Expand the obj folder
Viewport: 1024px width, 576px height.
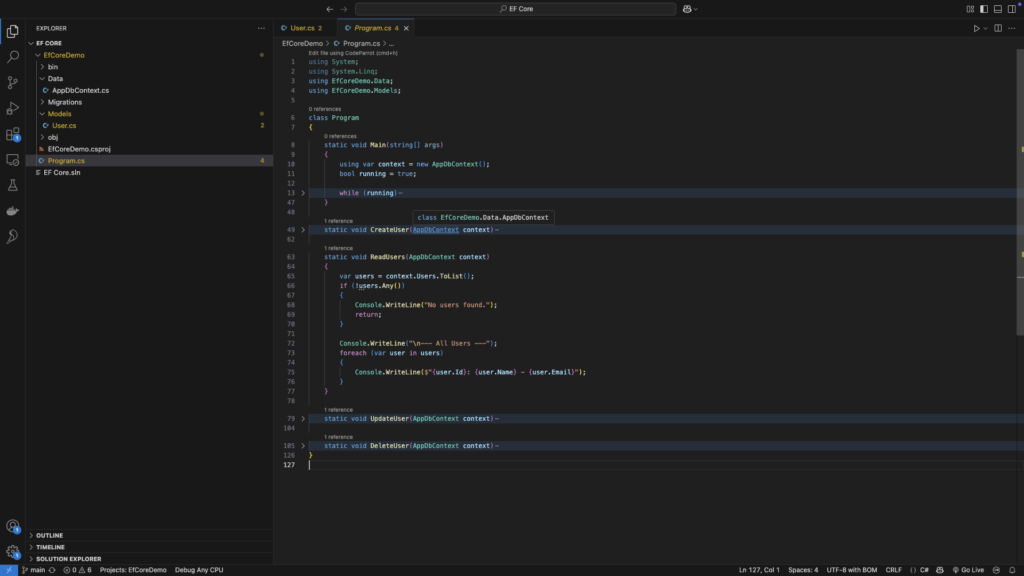tap(42, 137)
